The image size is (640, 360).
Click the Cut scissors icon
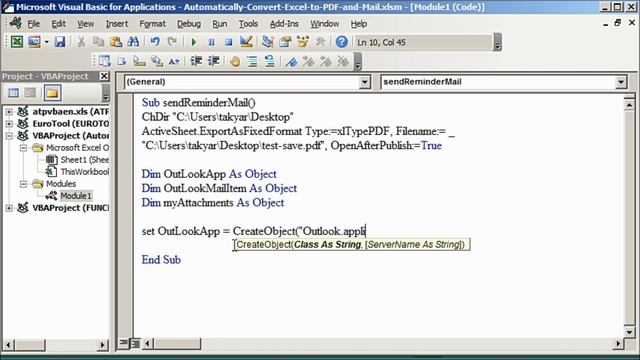pos(81,42)
